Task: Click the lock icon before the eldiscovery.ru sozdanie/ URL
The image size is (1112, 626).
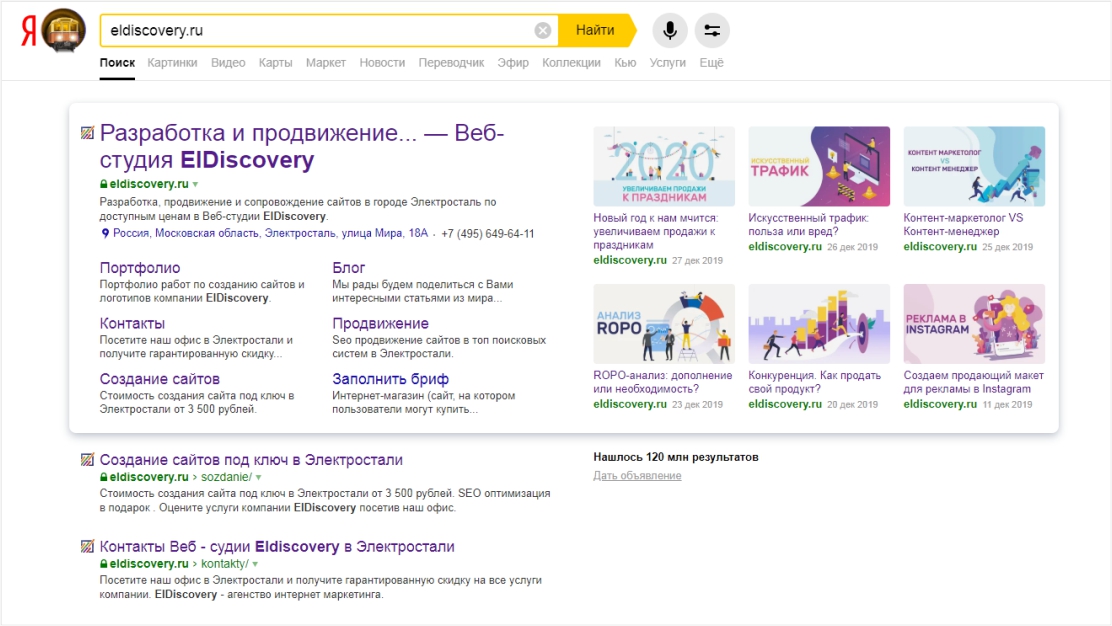Action: [104, 477]
